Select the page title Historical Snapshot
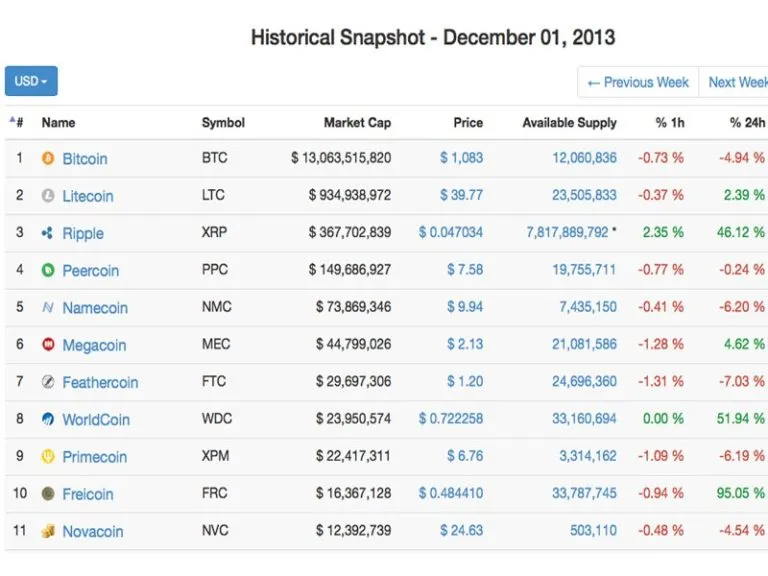This screenshot has width=768, height=576. click(x=433, y=38)
